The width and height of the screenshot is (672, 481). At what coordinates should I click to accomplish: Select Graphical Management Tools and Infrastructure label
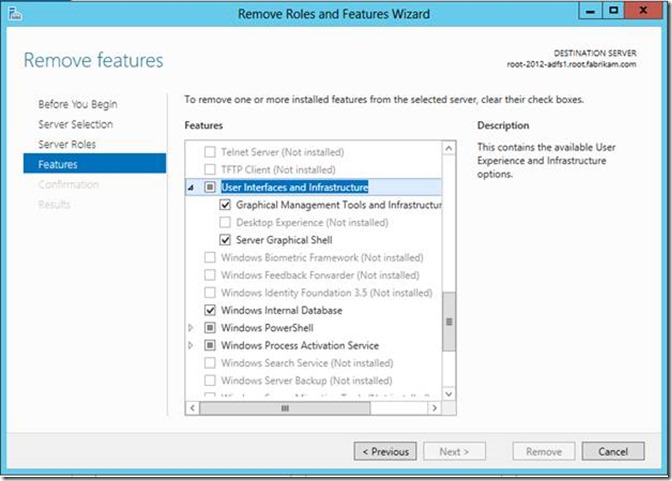tap(339, 205)
